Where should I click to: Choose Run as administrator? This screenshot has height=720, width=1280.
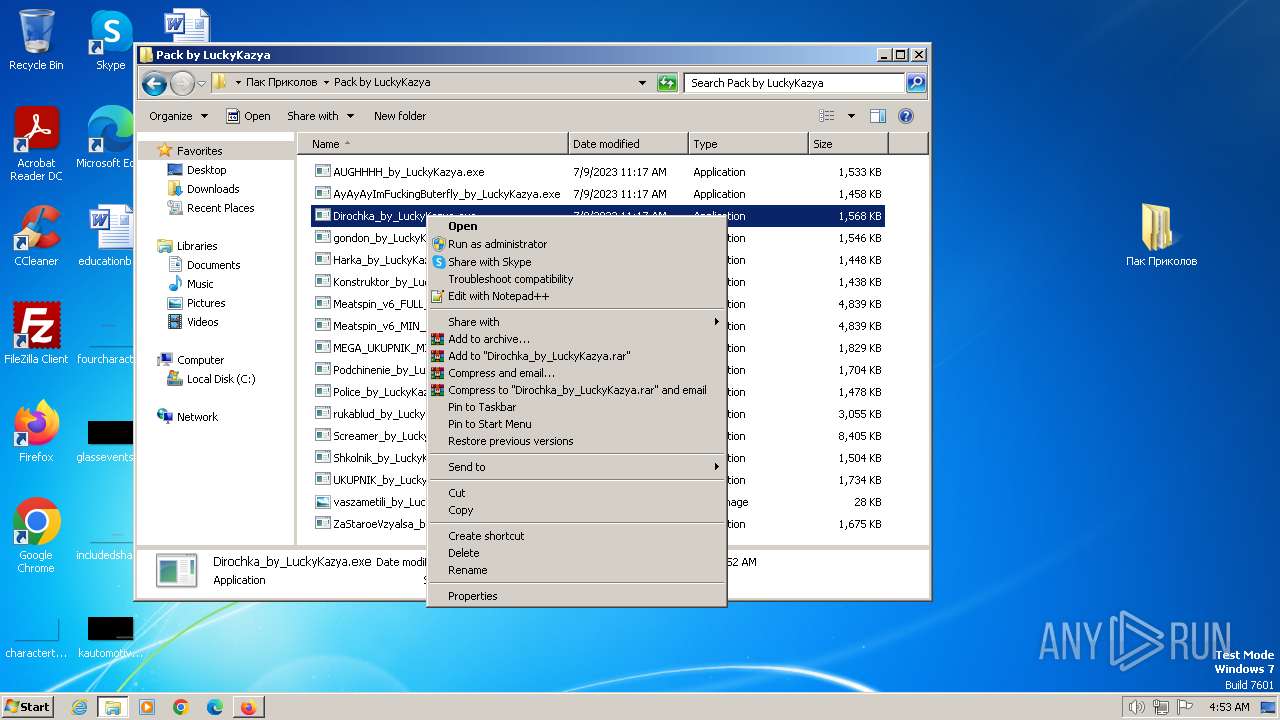(x=576, y=244)
